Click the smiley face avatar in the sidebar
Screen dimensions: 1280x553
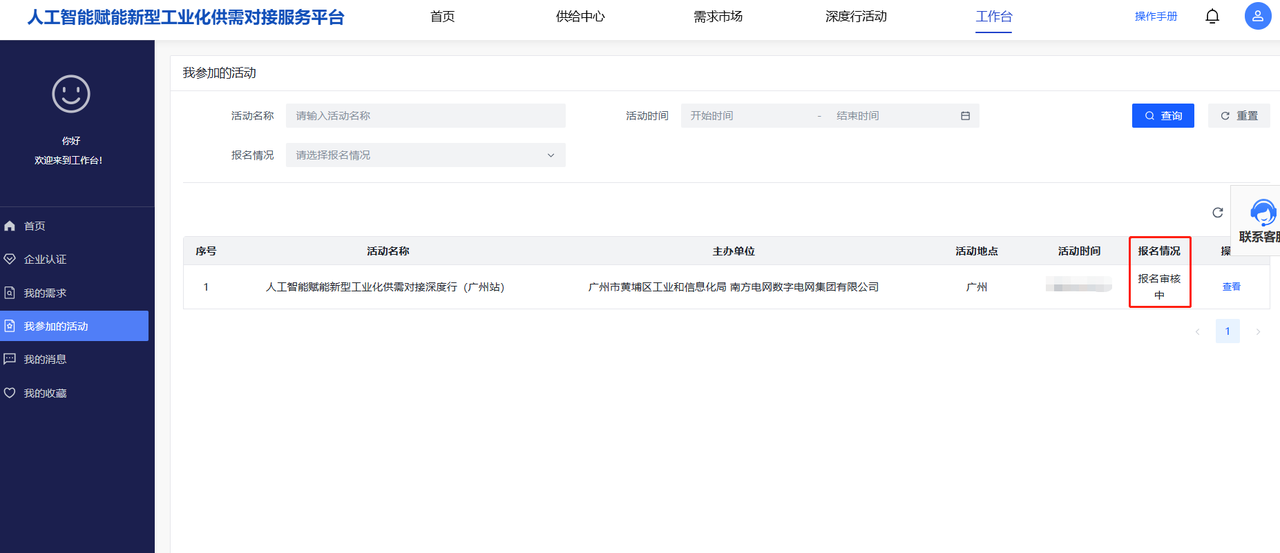point(71,94)
